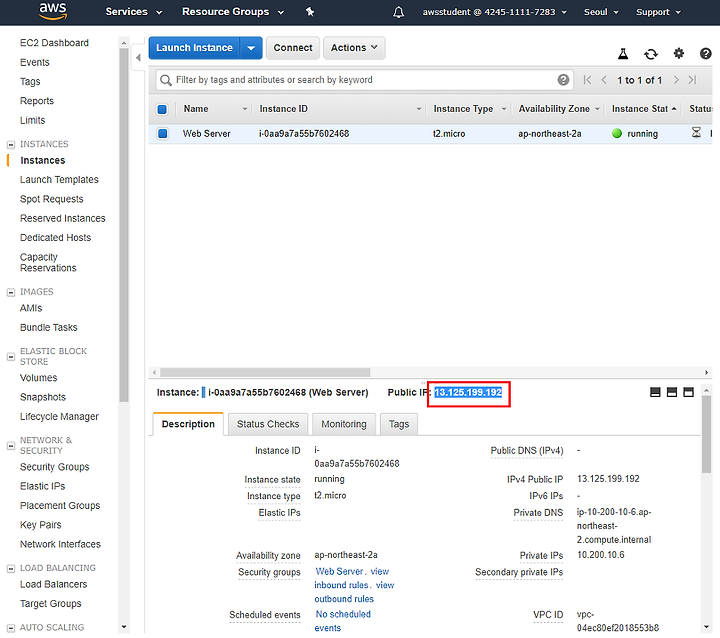Open the Actions dropdown
Screen dimensions: 720x638
pos(354,48)
